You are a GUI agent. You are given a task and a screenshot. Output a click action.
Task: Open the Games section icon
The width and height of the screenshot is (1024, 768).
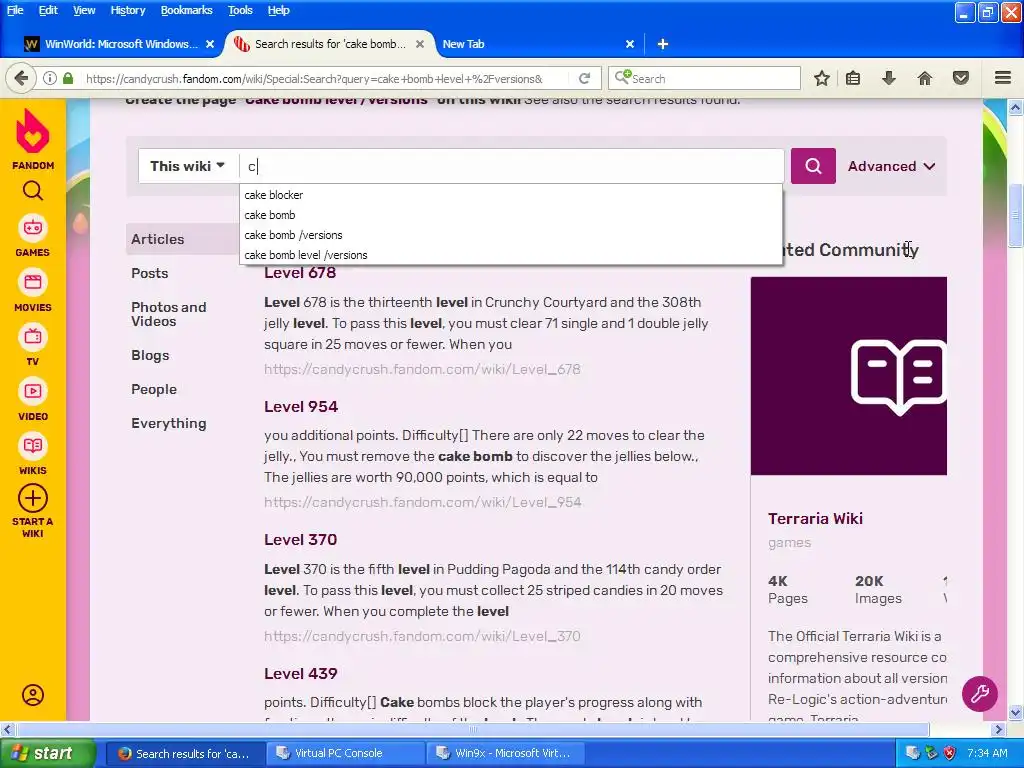(x=33, y=229)
